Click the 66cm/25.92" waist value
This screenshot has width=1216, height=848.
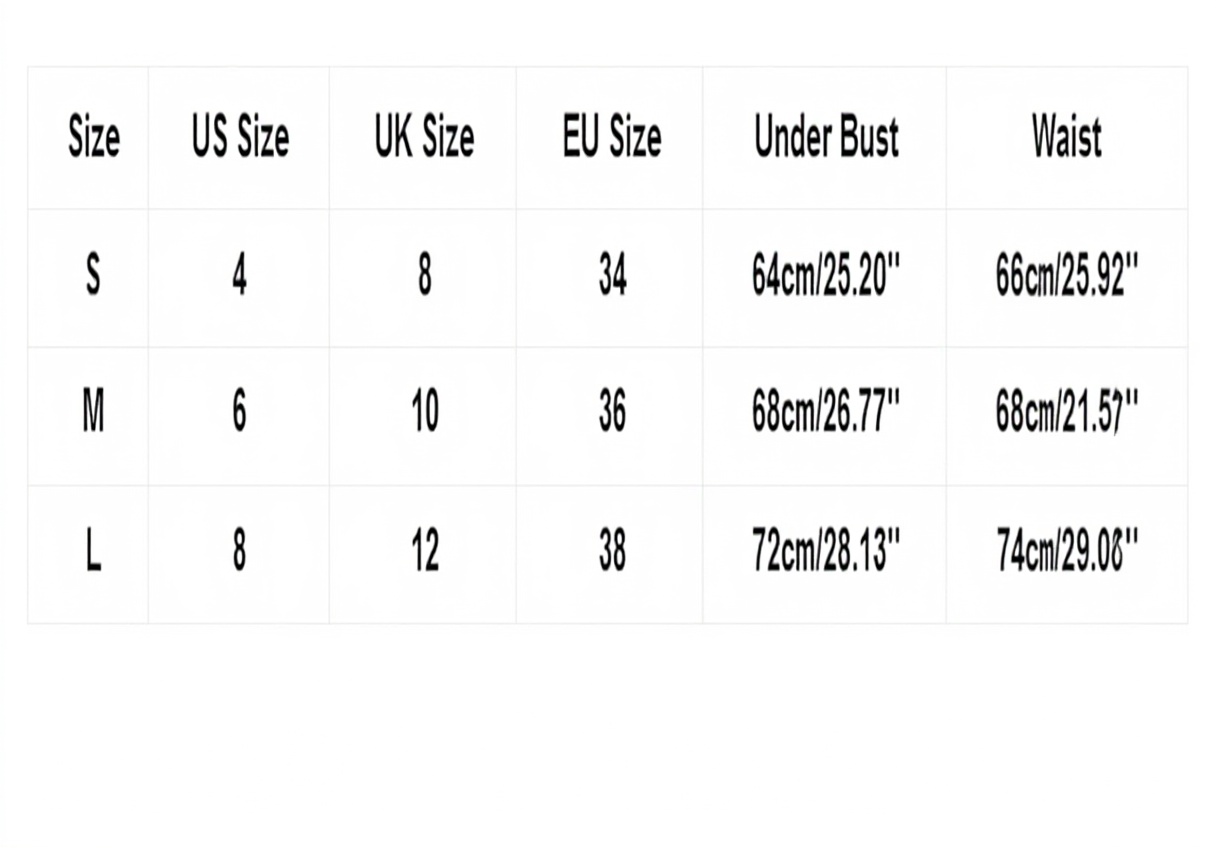1067,275
